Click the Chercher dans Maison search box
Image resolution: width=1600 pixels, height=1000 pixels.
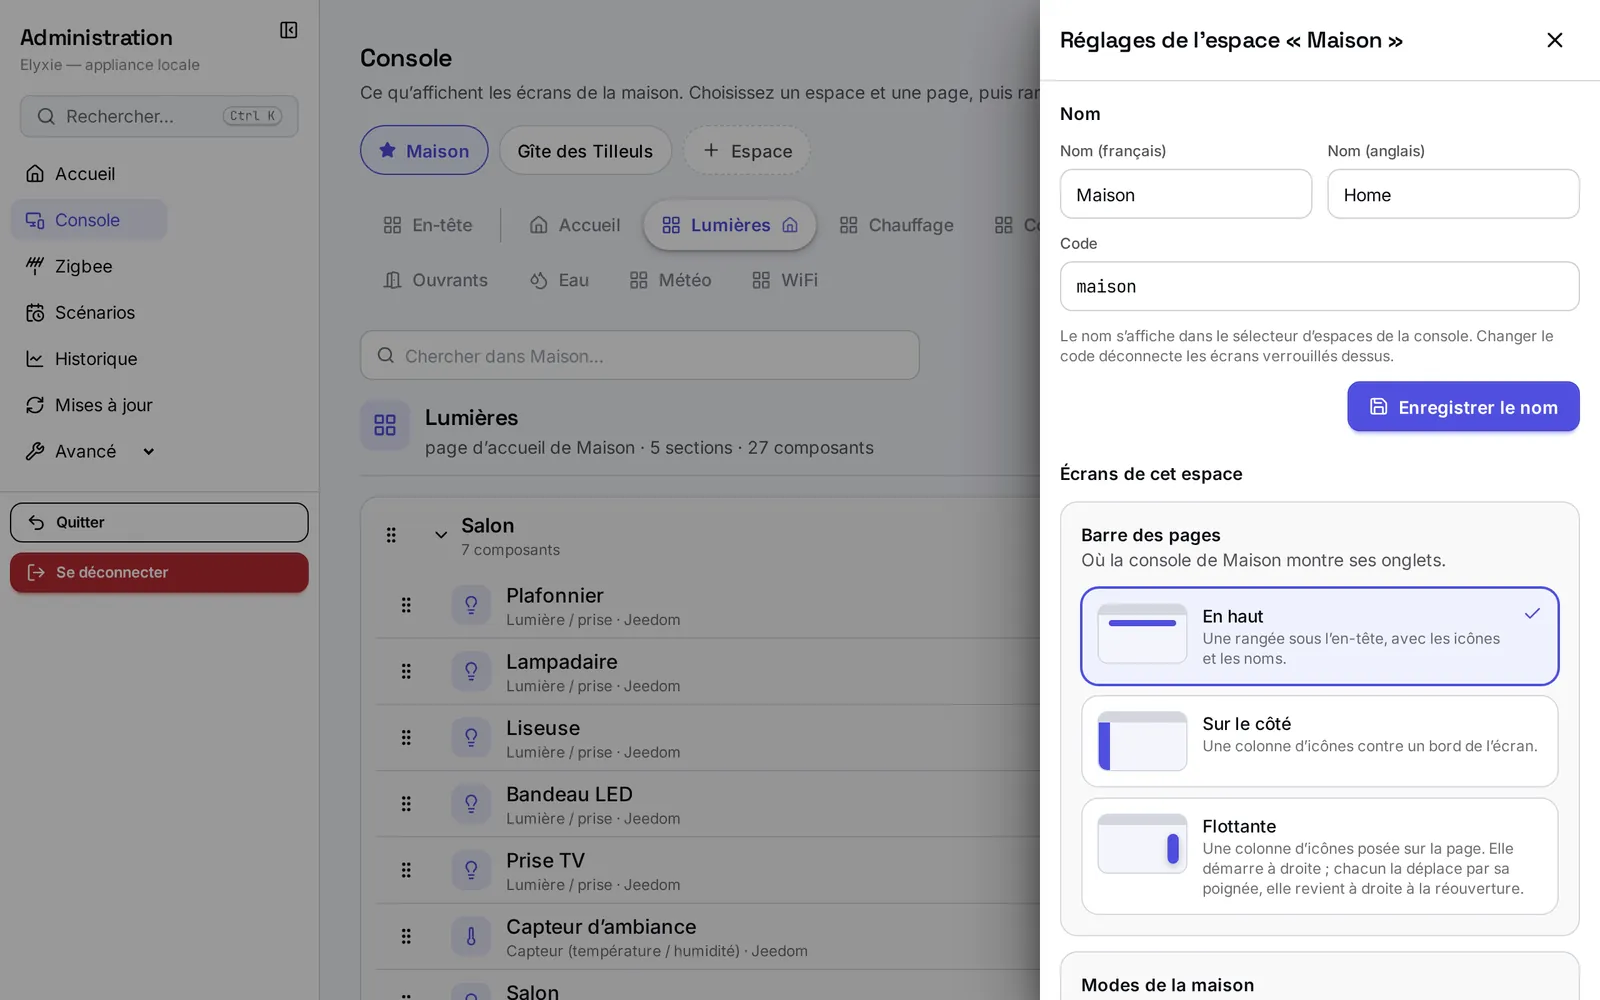pyautogui.click(x=640, y=355)
